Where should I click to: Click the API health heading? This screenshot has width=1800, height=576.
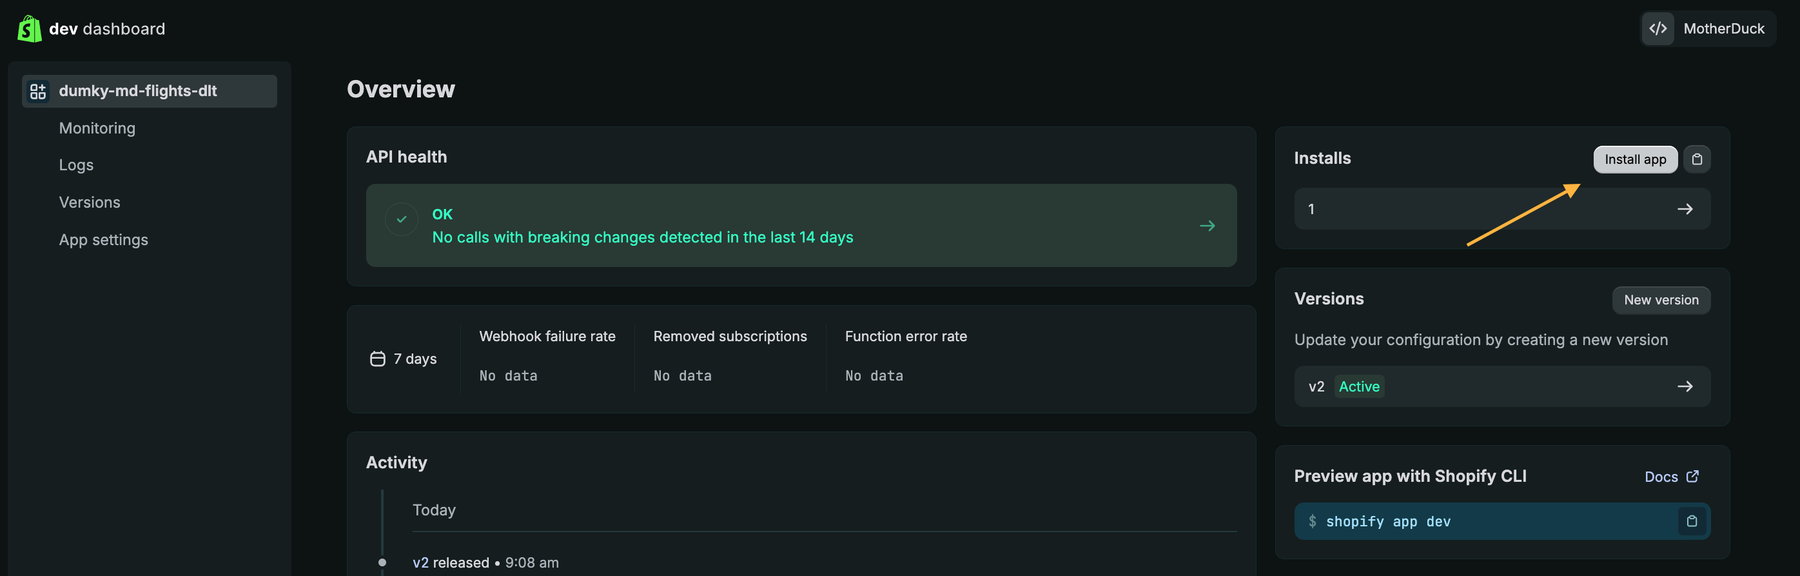(406, 157)
